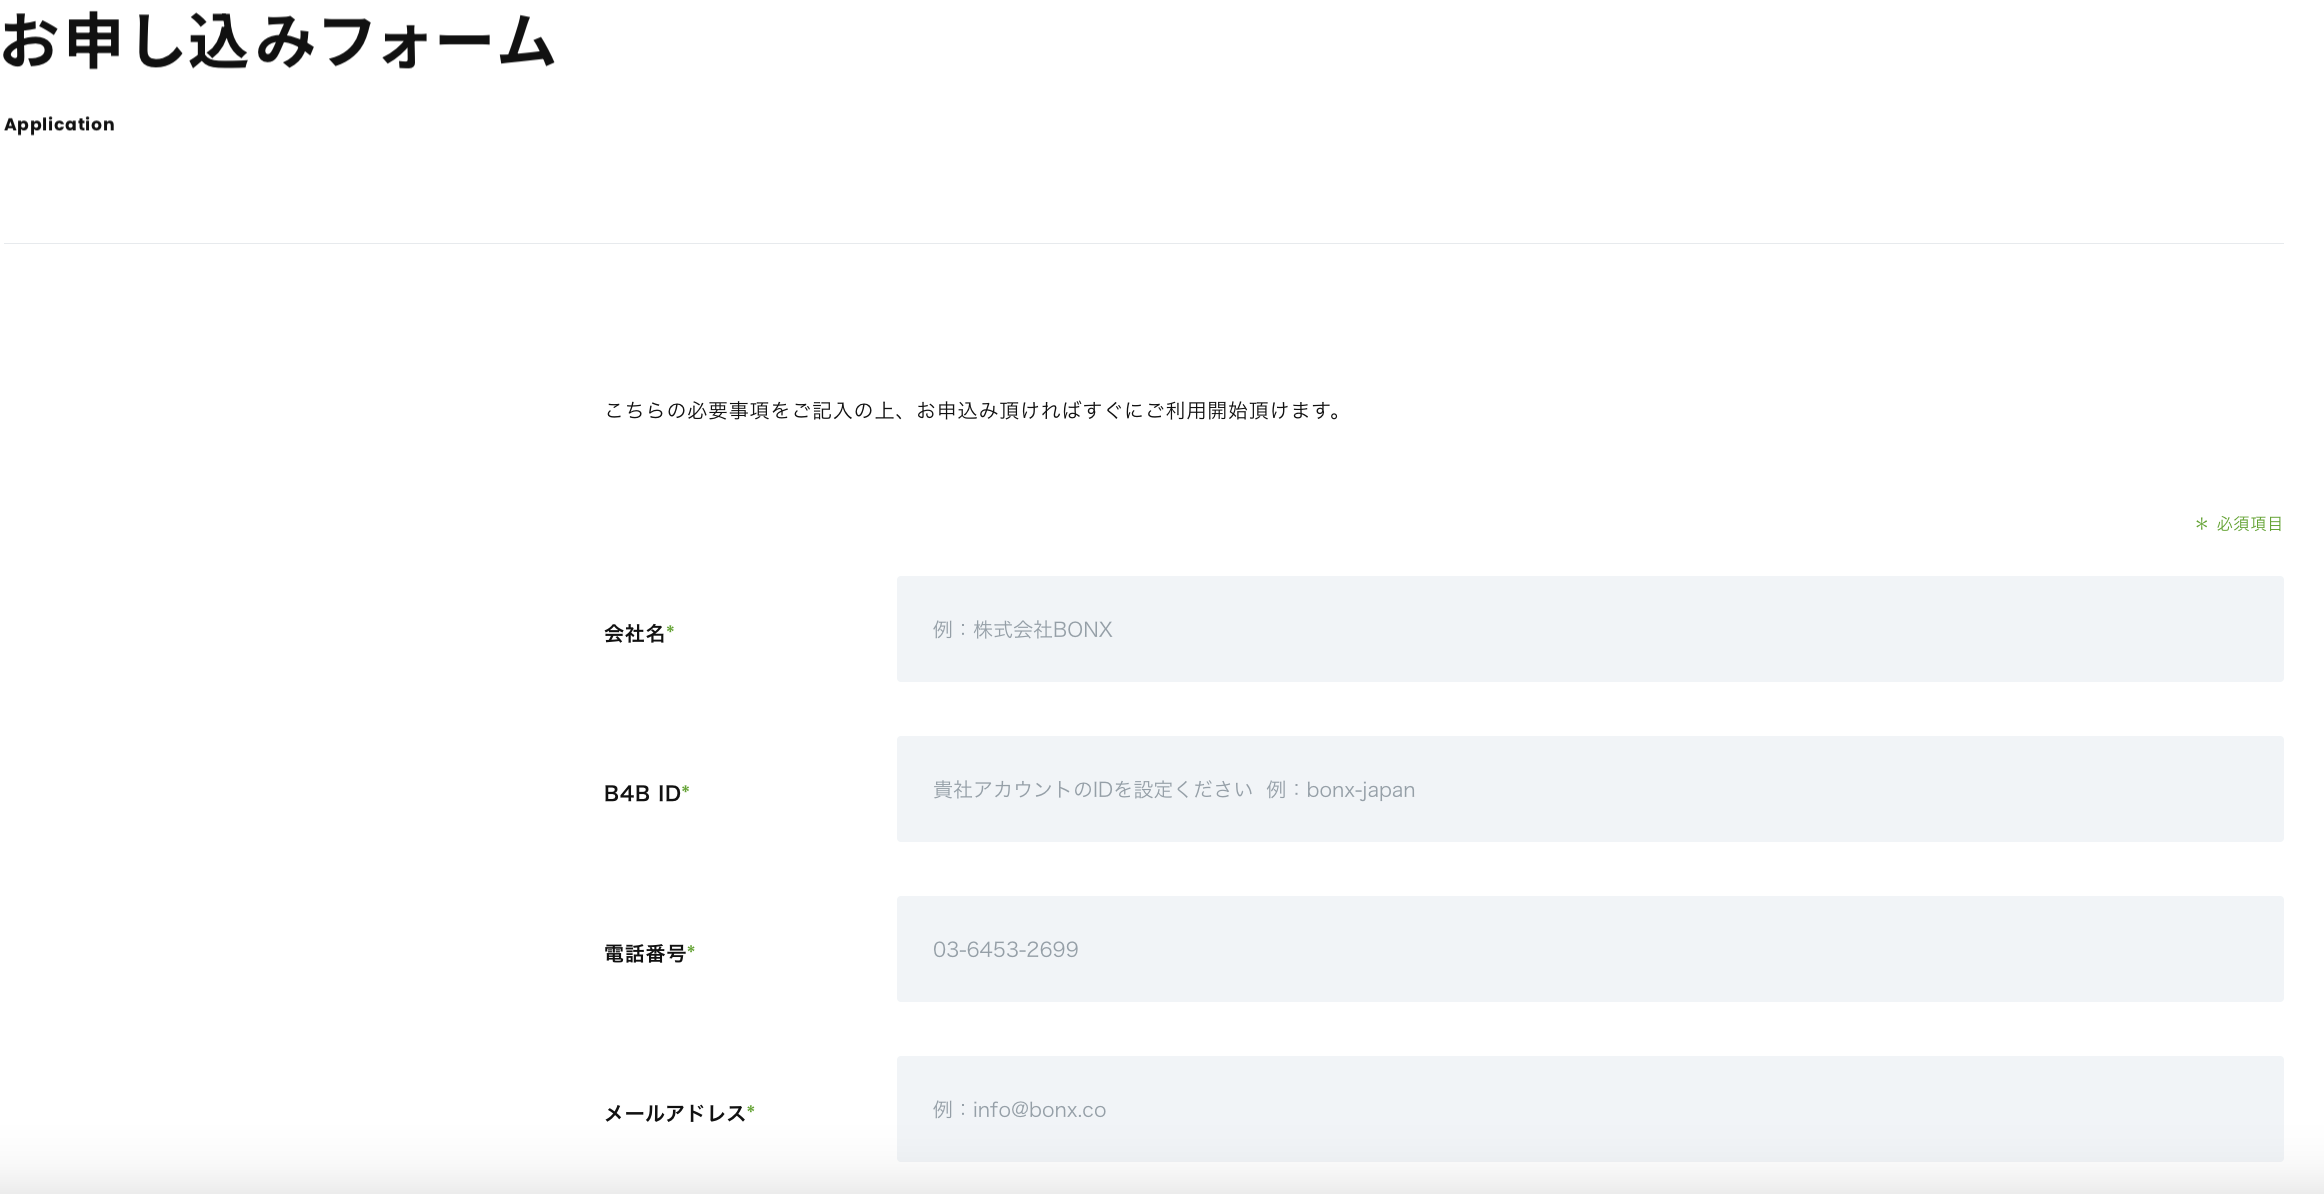Select the 電話番号 phone number field
2324x1194 pixels.
click(x=1590, y=949)
